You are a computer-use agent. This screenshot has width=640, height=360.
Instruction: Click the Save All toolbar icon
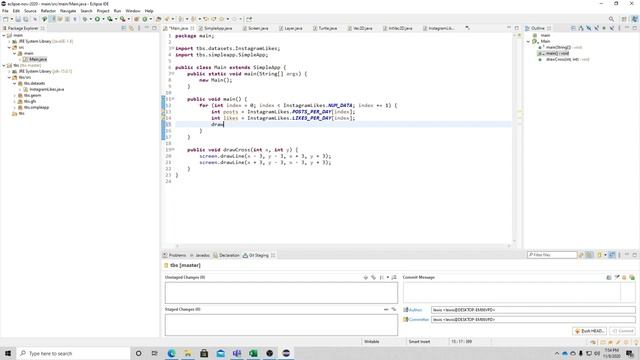[x=26, y=19]
